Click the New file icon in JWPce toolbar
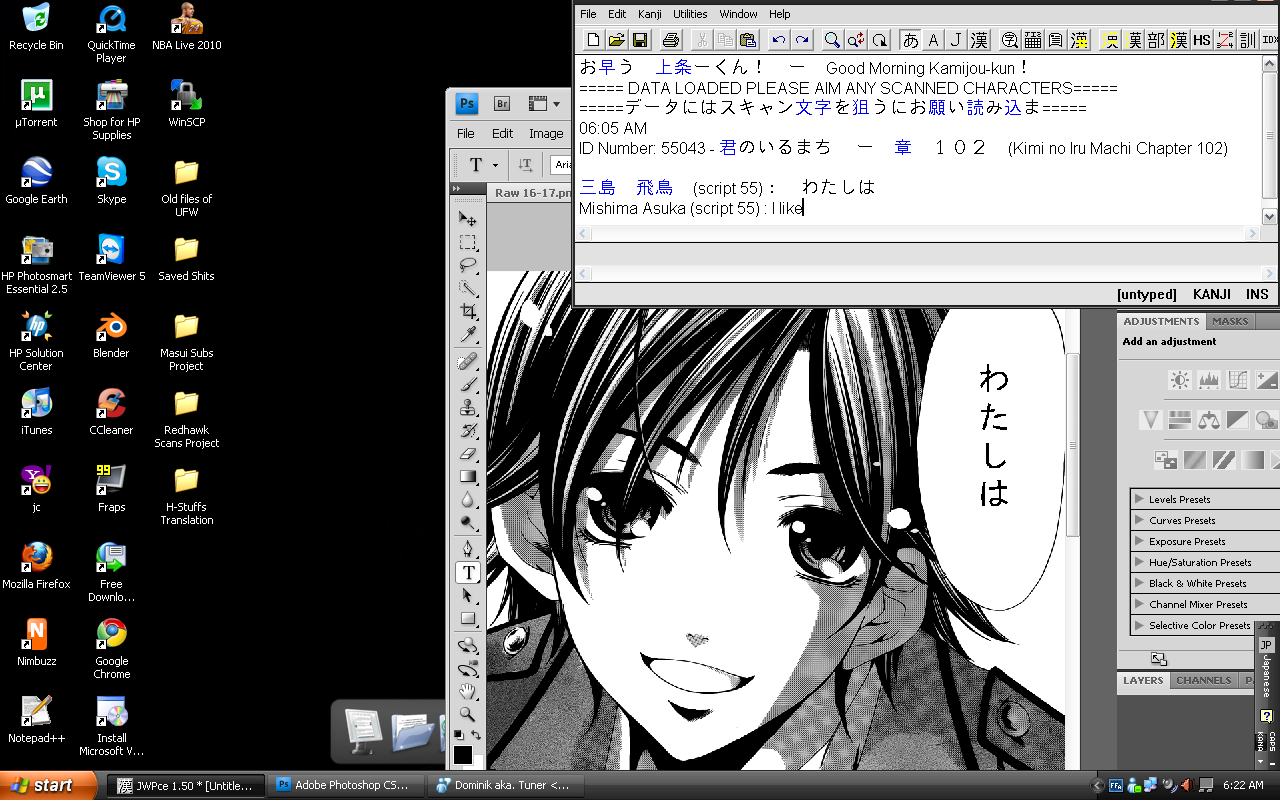This screenshot has height=800, width=1280. [x=594, y=40]
